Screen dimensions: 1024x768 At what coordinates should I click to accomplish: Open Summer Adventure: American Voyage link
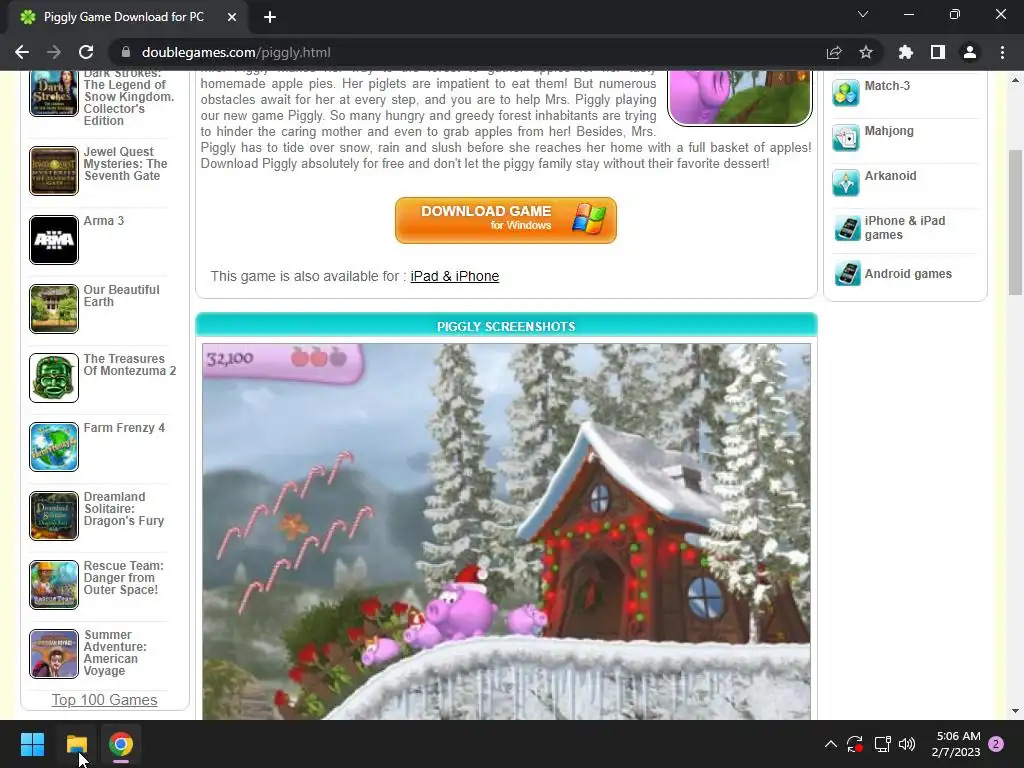(115, 652)
